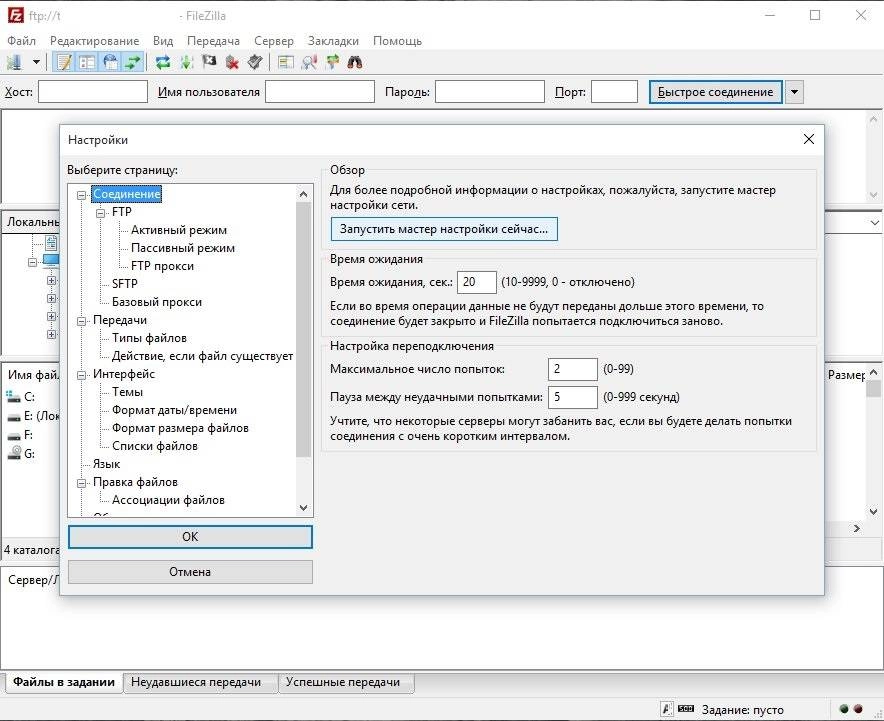Select Пассивный режим settings page
884x721 pixels.
point(183,248)
